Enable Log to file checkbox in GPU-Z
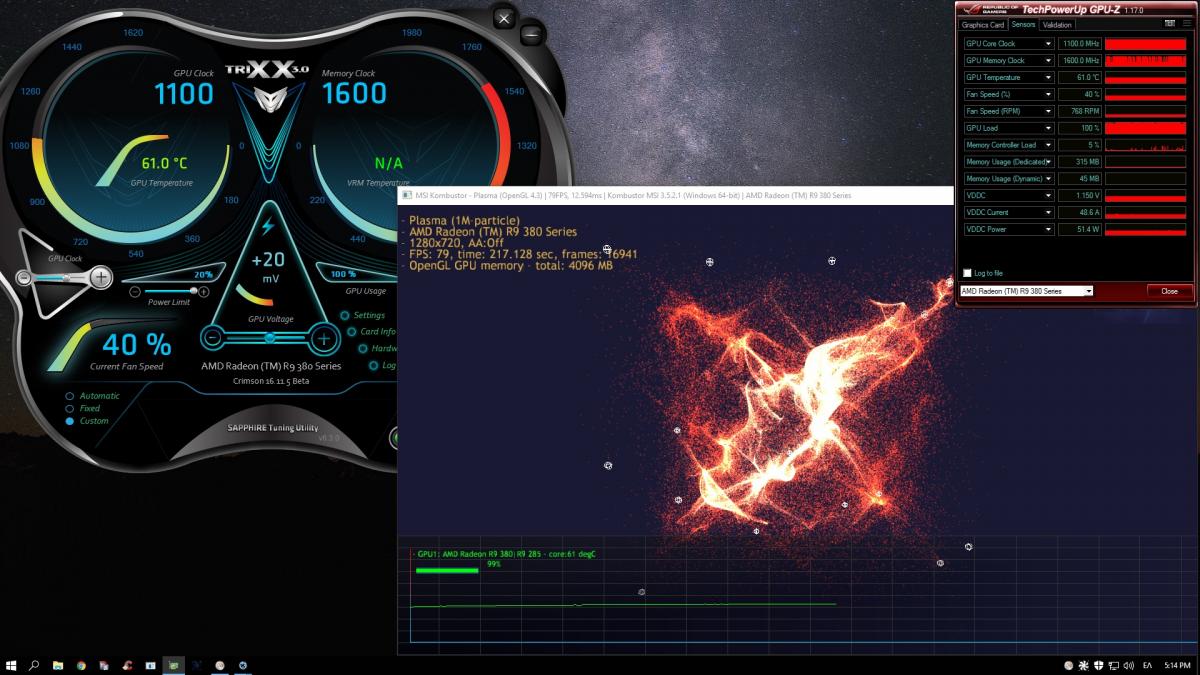This screenshot has width=1200, height=675. click(967, 273)
